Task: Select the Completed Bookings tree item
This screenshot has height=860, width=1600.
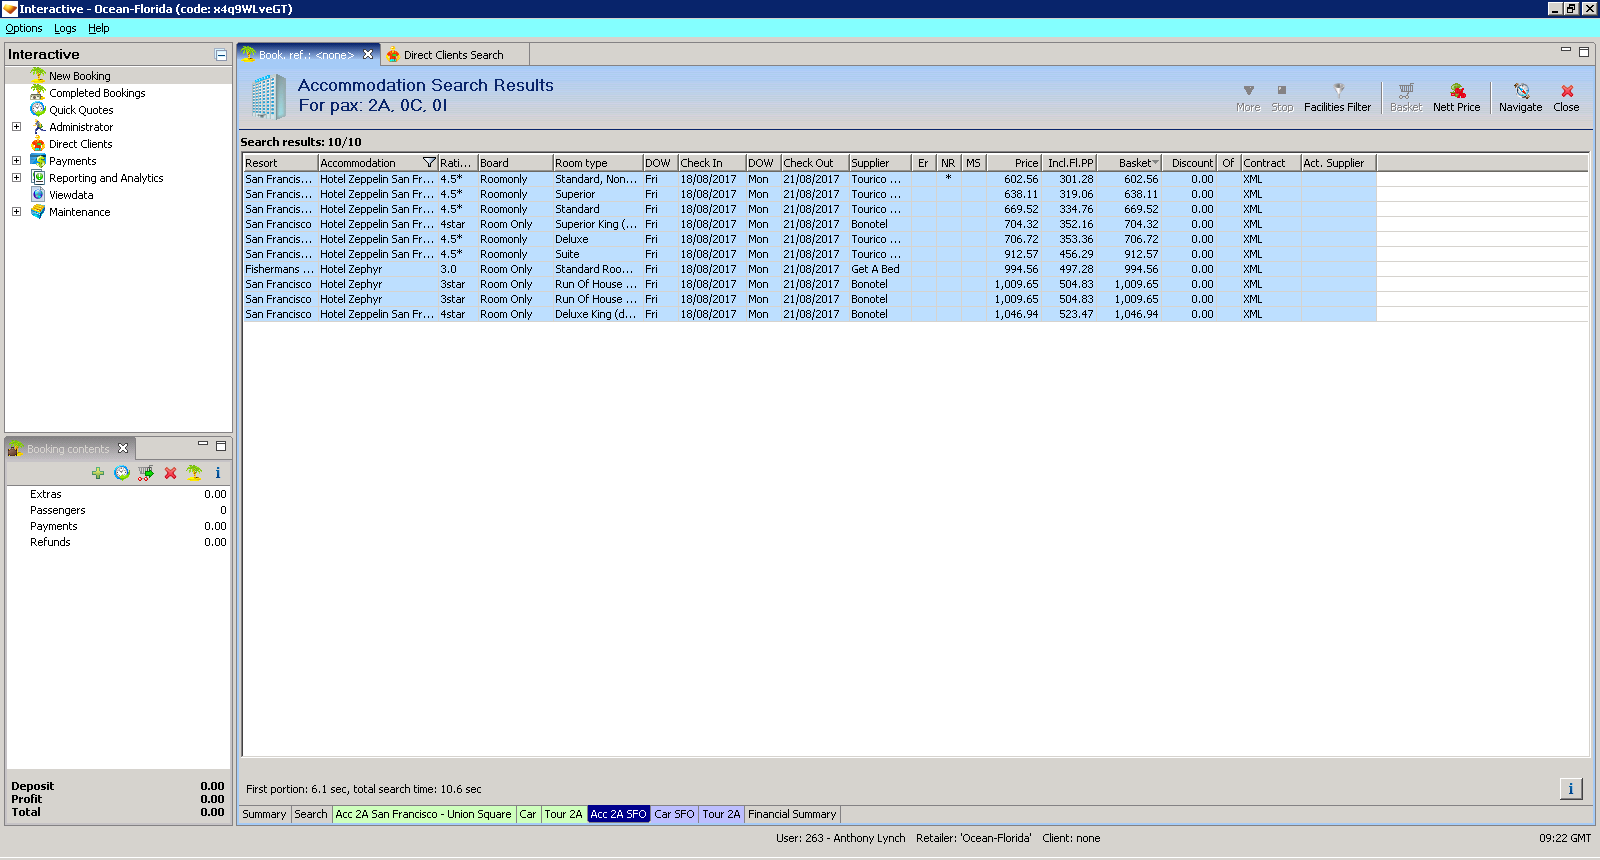Action: click(97, 93)
